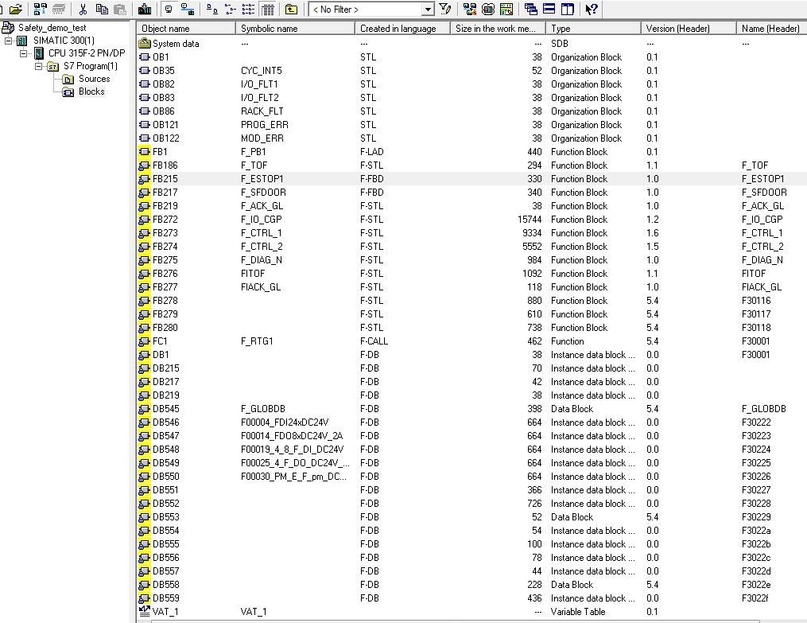Sort by the Object name column header

coord(186,28)
